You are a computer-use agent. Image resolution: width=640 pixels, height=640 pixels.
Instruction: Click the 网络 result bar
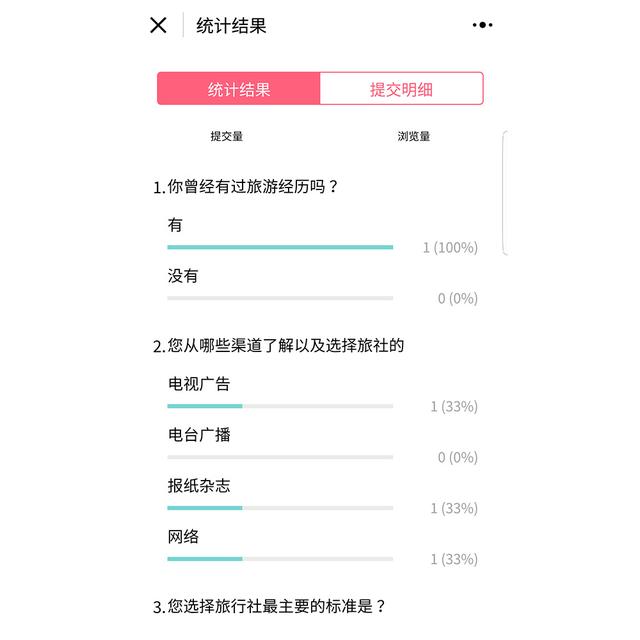pyautogui.click(x=280, y=559)
